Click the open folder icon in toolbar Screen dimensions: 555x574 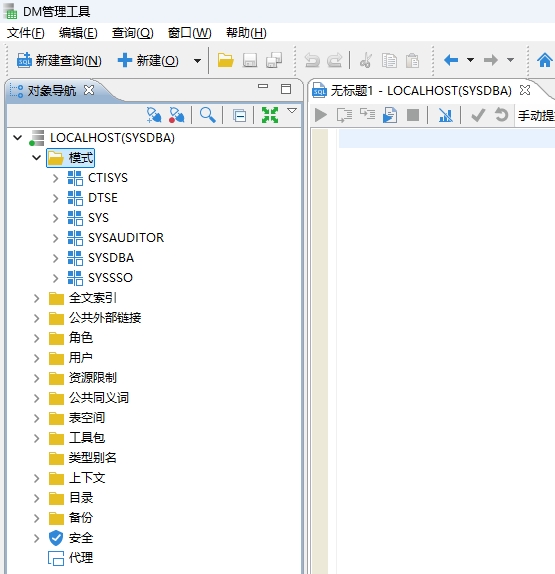click(226, 60)
